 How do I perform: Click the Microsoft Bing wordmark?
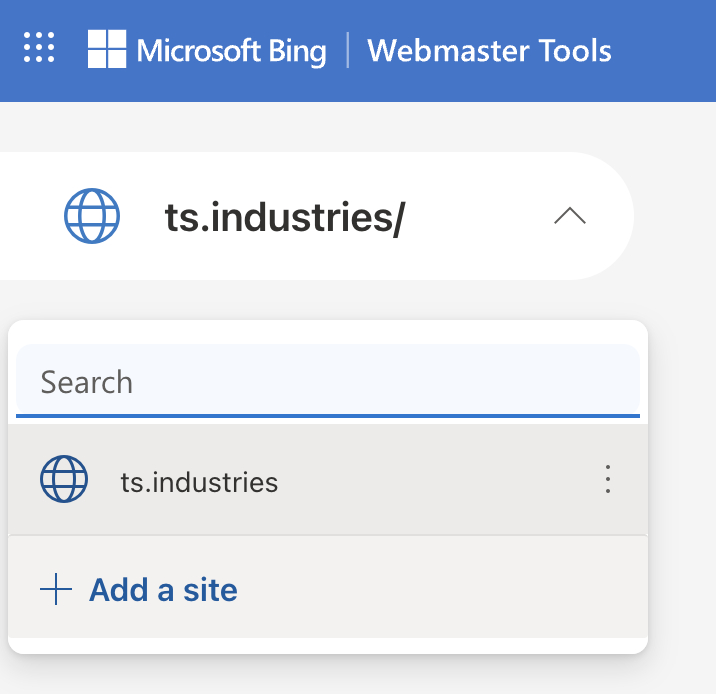pos(231,50)
